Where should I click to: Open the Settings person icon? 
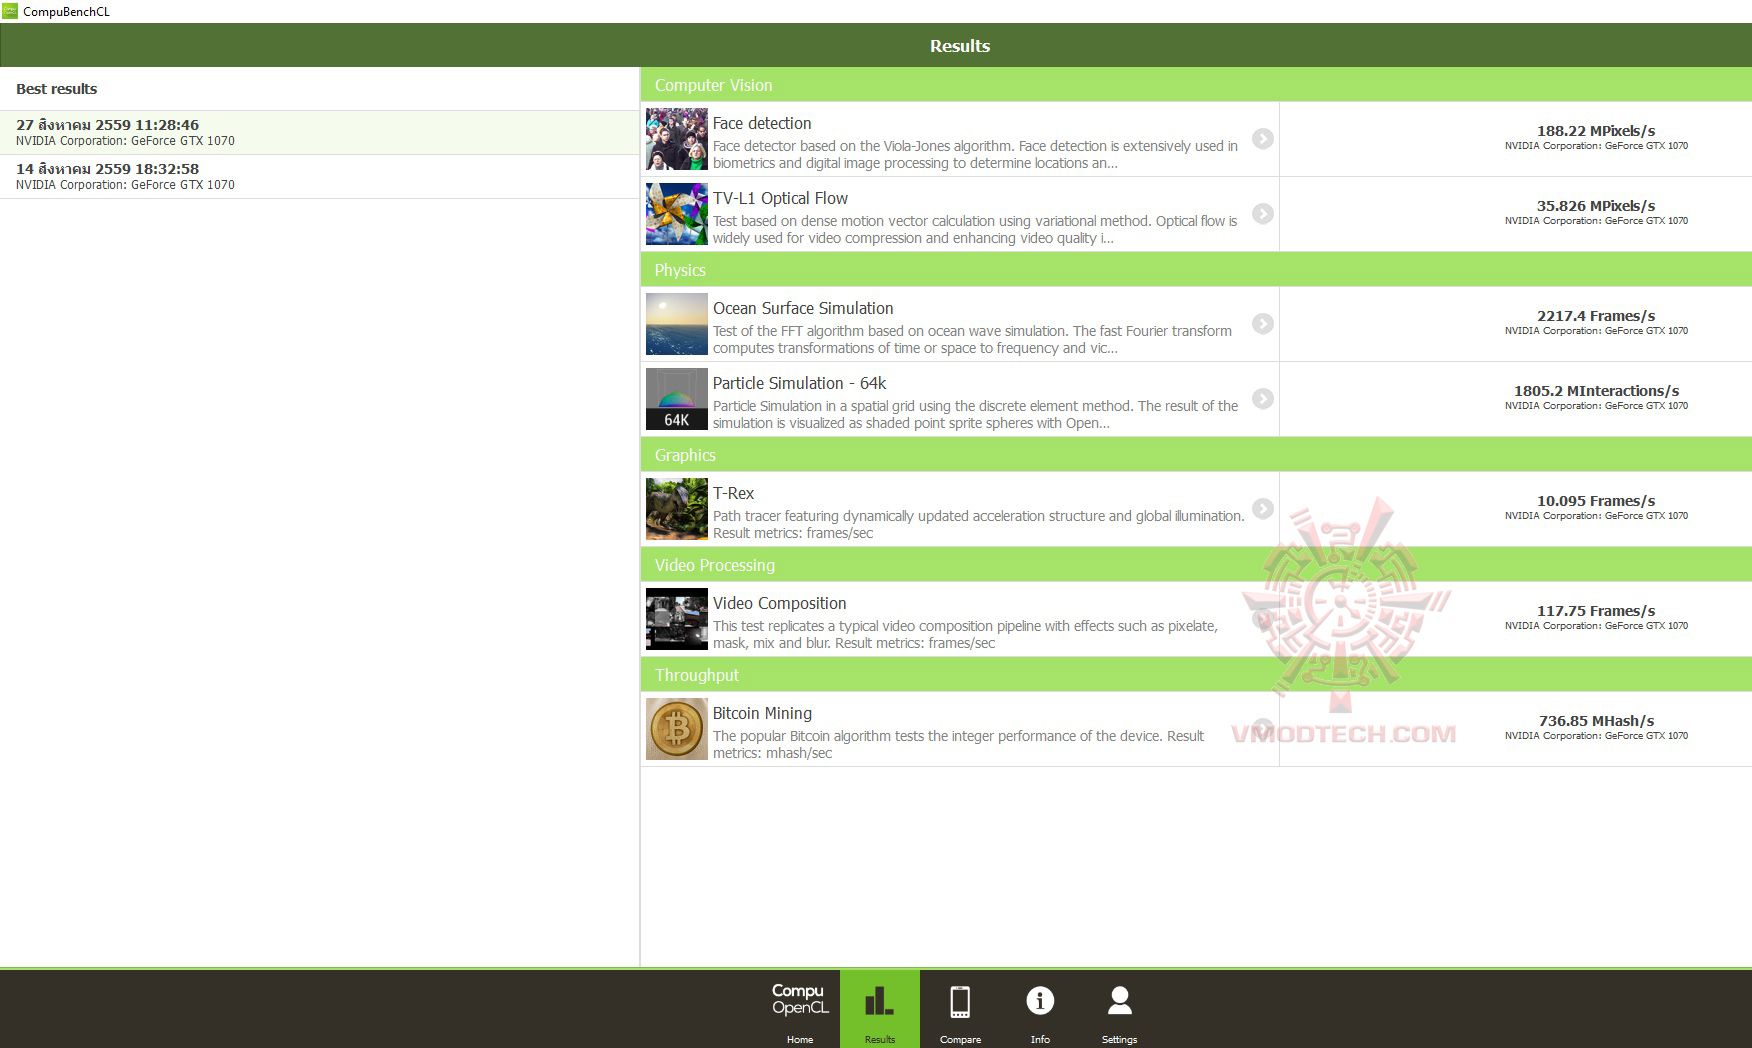coord(1120,1000)
